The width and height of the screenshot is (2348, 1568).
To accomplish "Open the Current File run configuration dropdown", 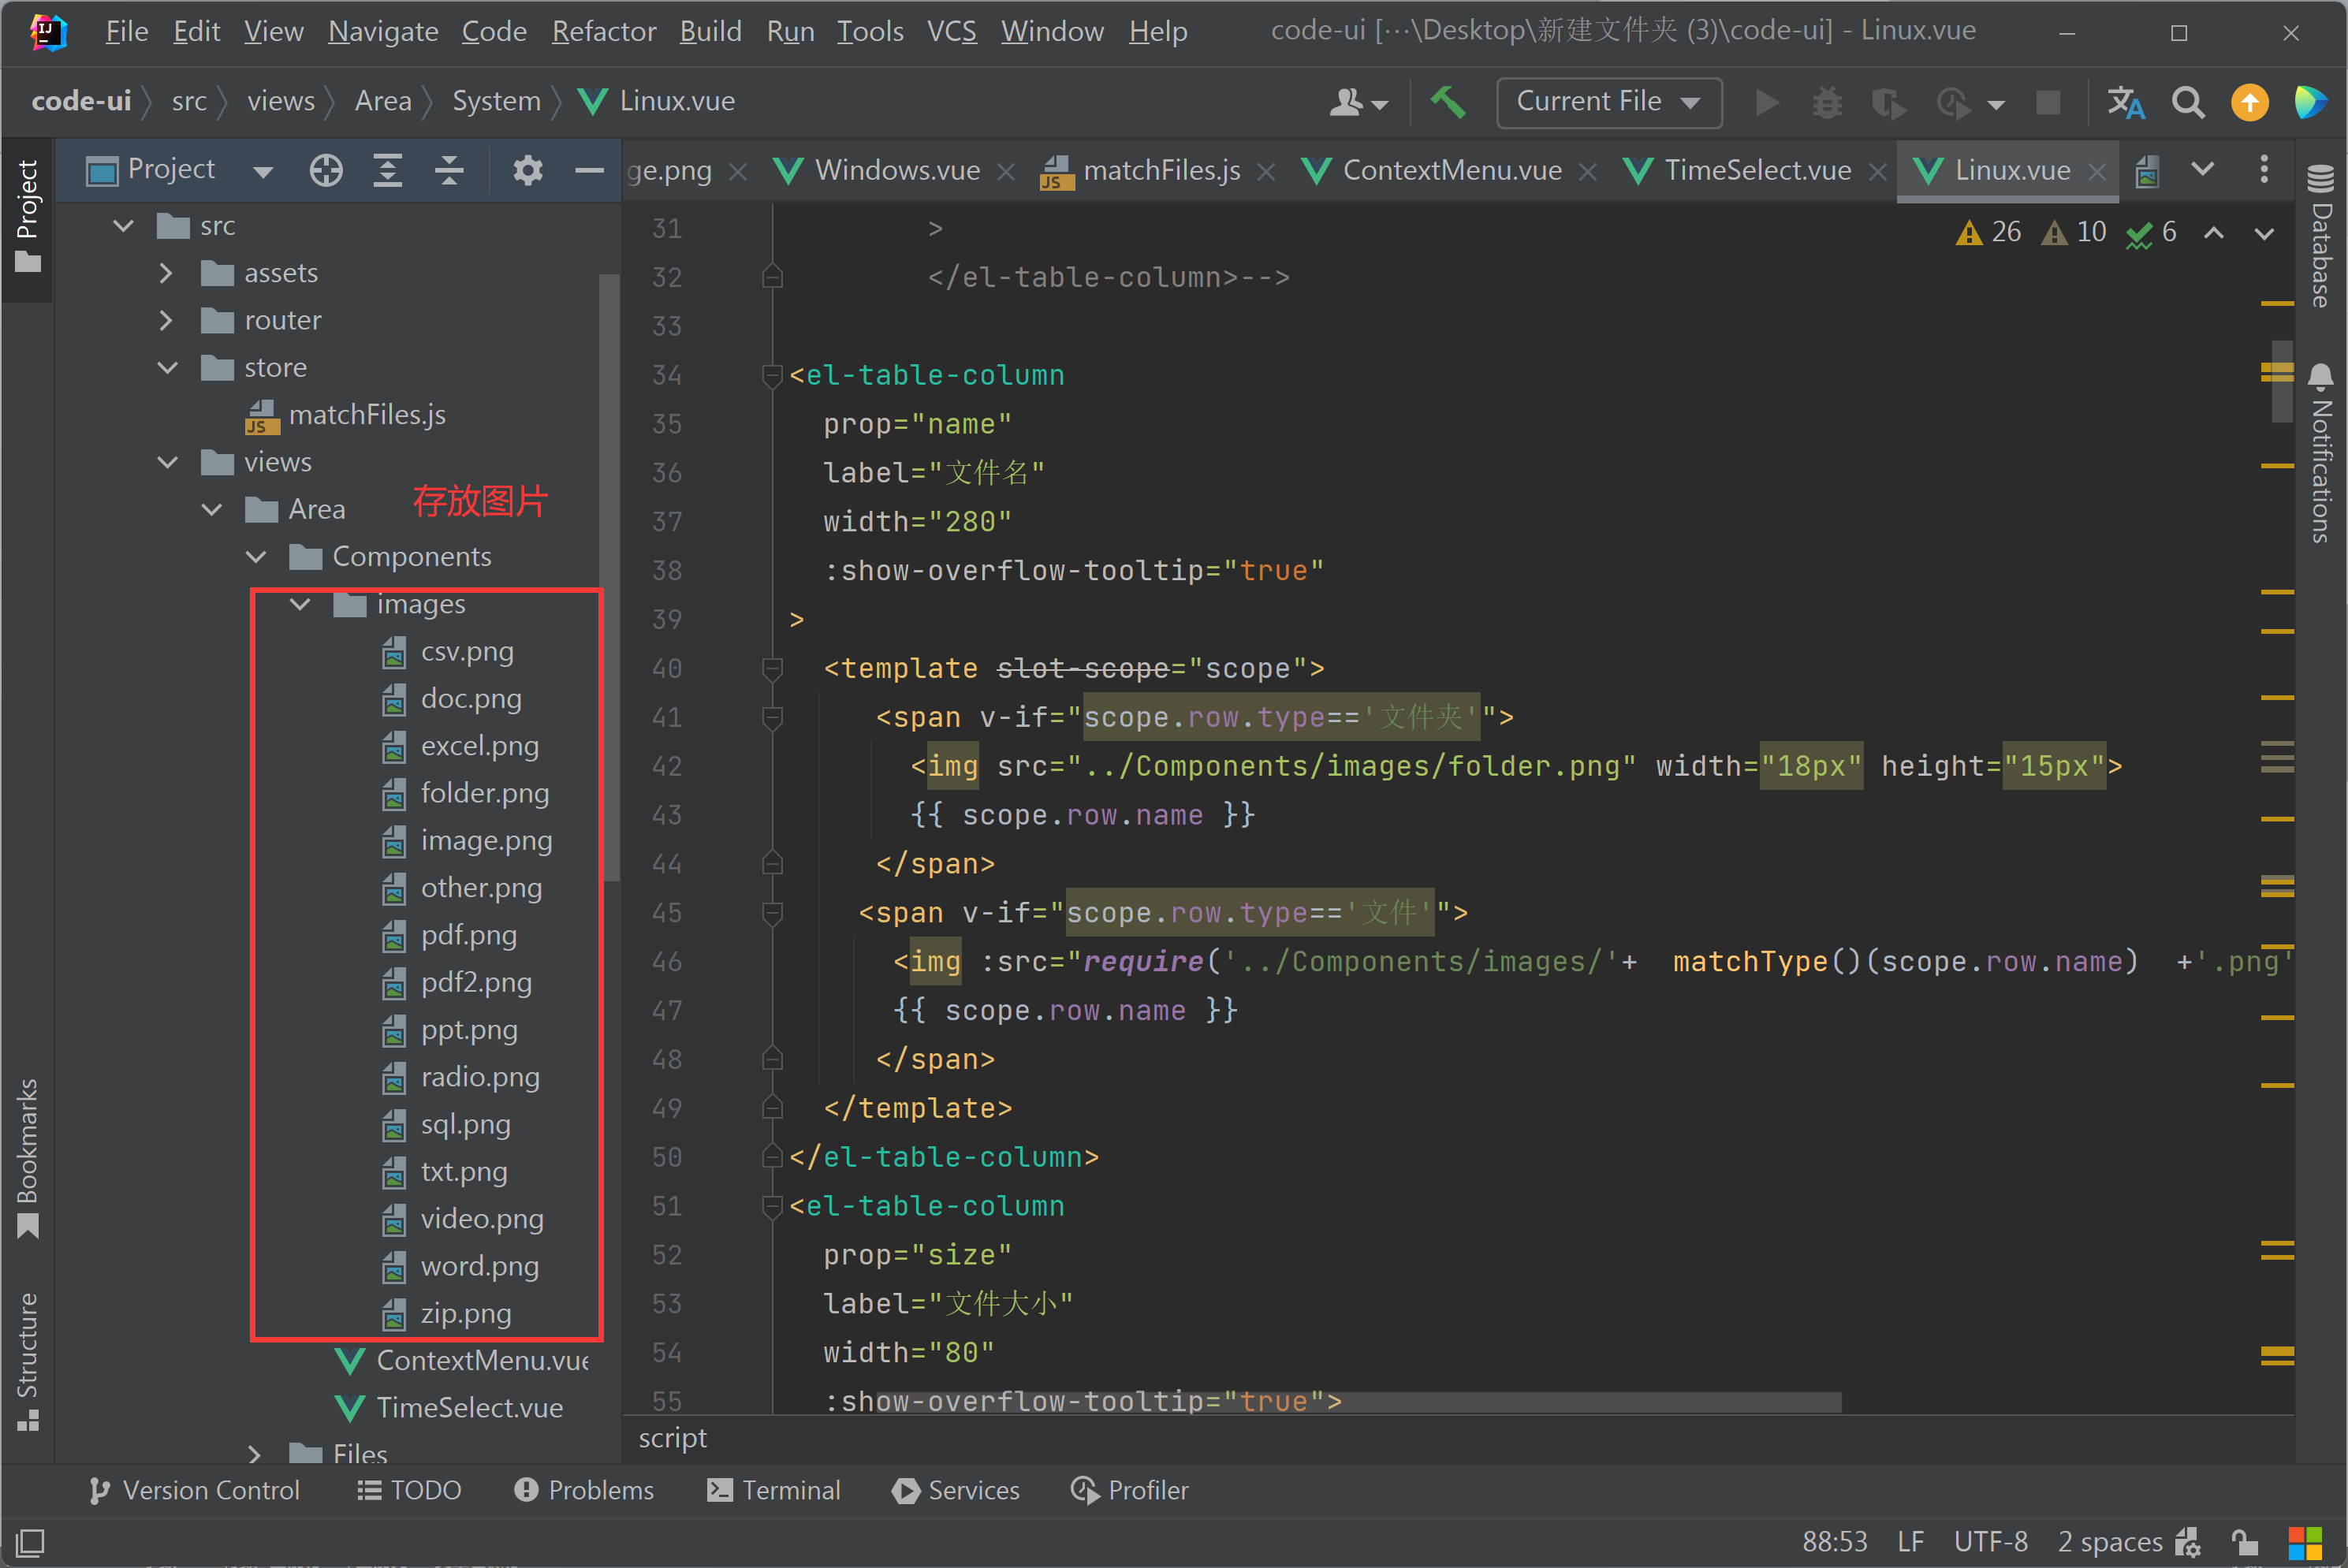I will tap(1608, 102).
